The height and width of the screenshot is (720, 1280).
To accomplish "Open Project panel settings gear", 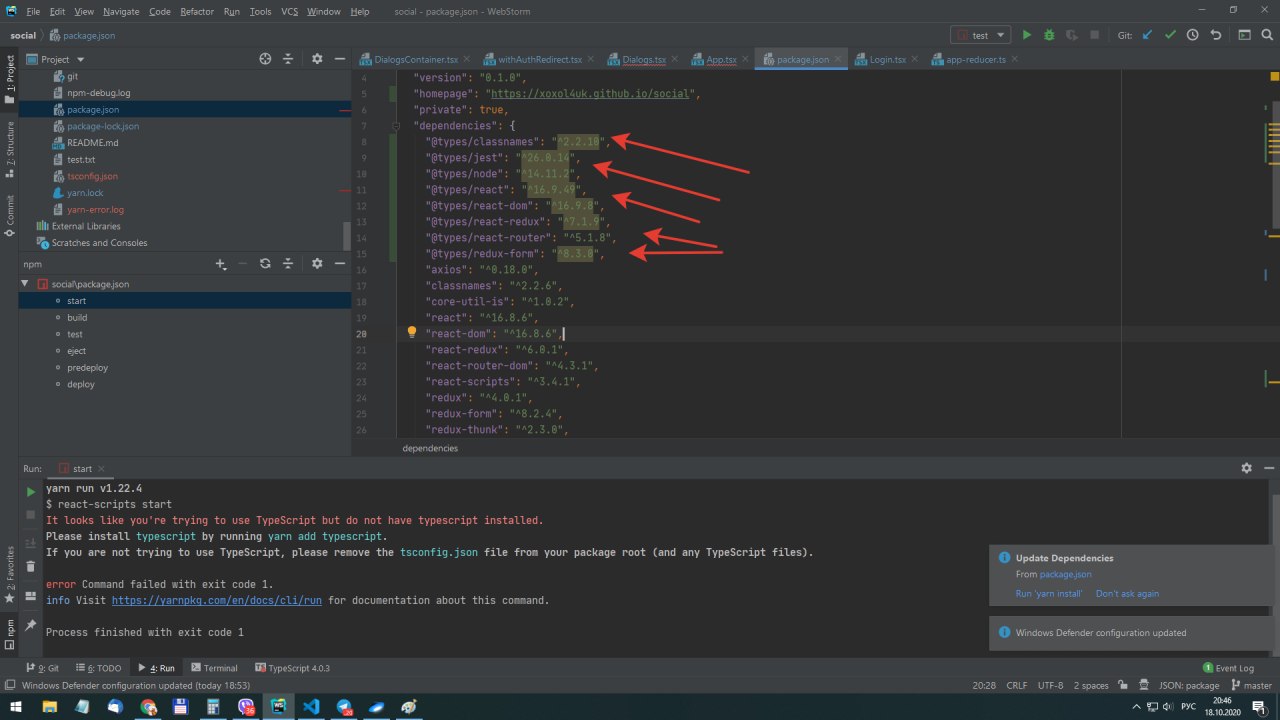I will coord(317,59).
